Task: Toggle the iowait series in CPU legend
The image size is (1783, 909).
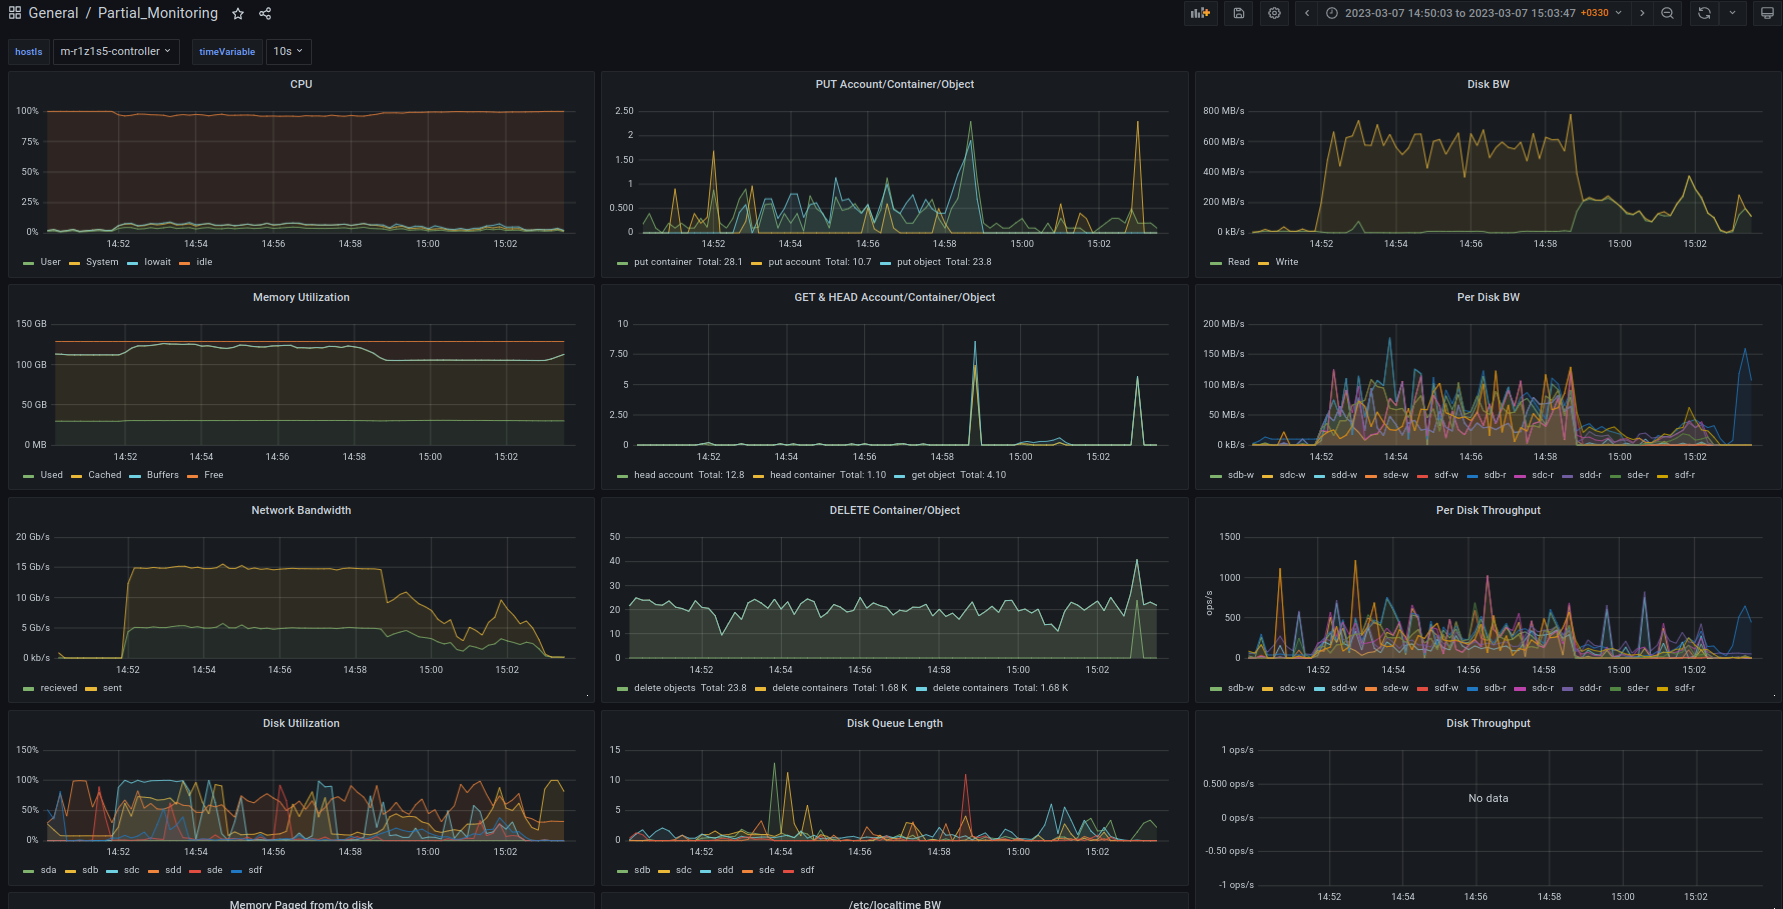Action: pos(157,262)
